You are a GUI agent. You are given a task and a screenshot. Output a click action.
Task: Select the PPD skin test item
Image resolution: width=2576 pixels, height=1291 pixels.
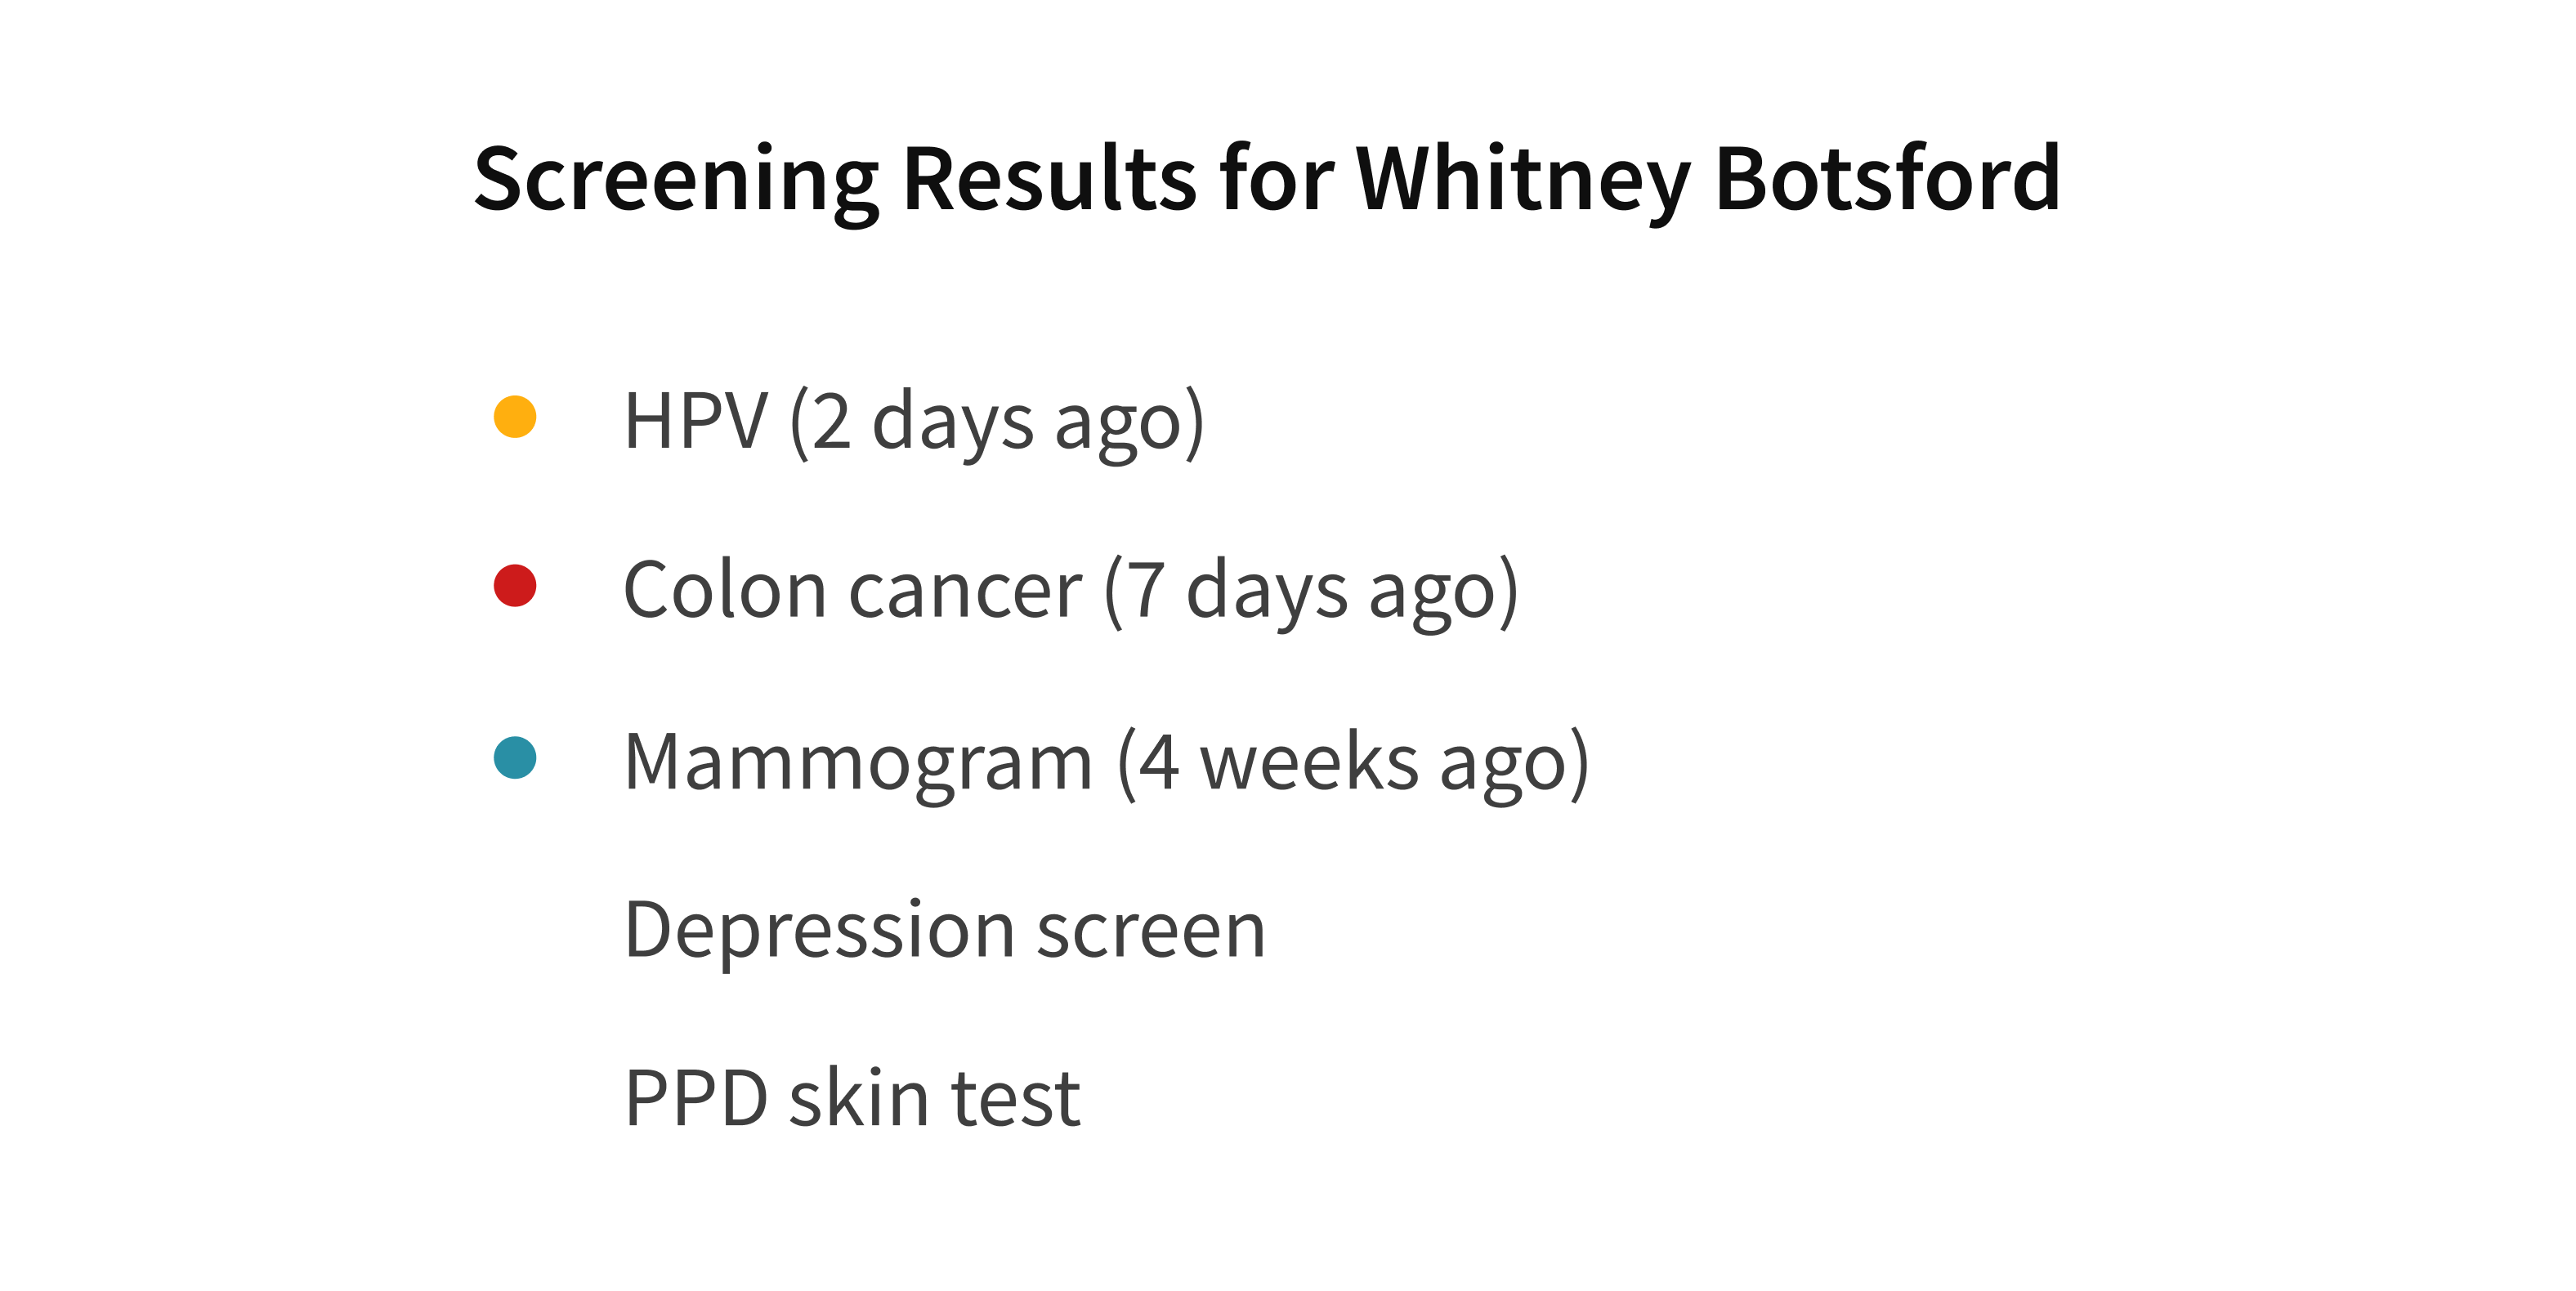click(x=852, y=1099)
